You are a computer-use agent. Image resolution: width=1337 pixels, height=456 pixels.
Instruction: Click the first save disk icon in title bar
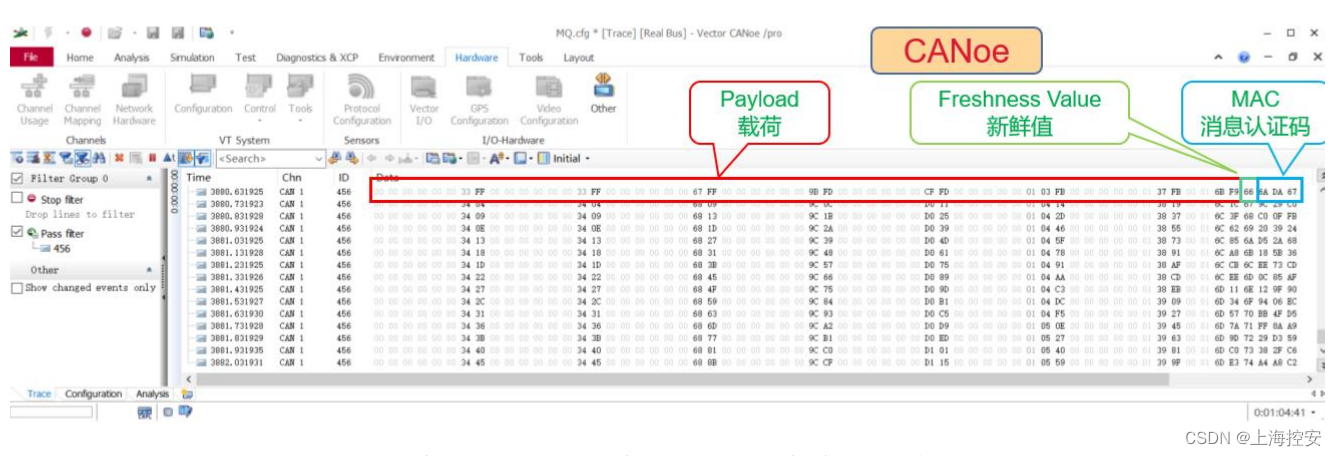click(x=153, y=33)
